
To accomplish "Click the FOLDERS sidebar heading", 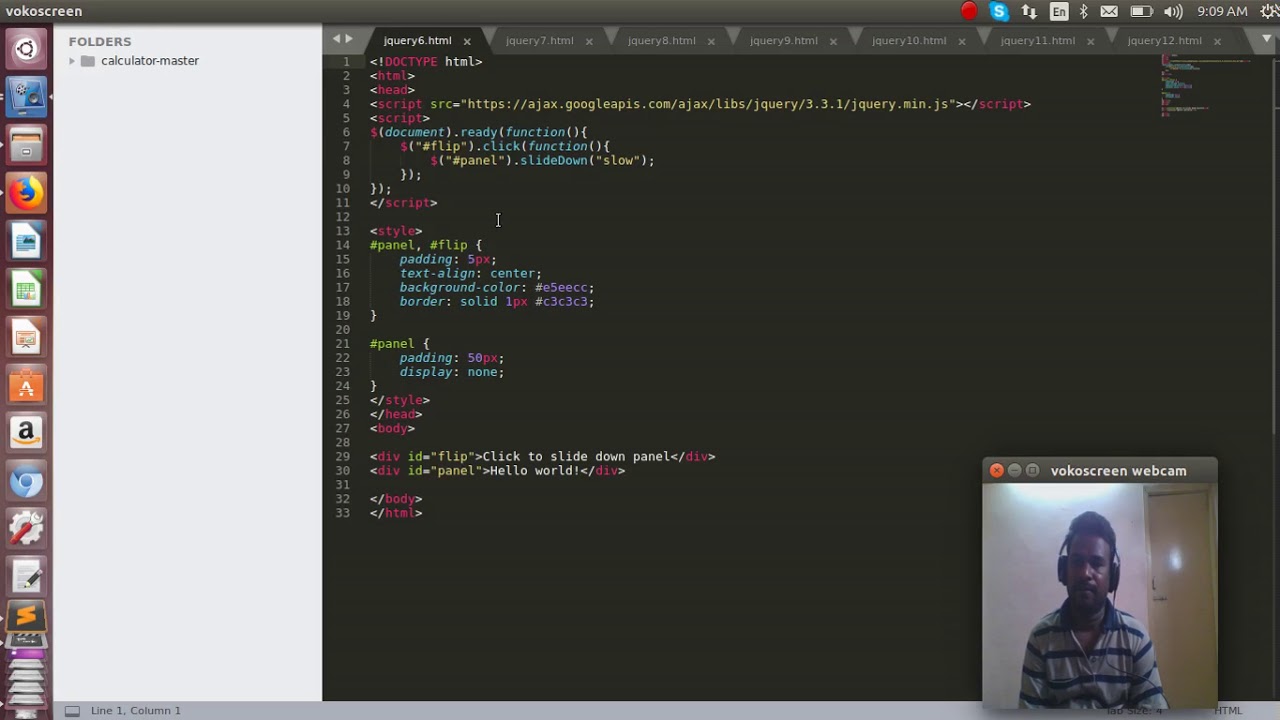I will (x=100, y=41).
